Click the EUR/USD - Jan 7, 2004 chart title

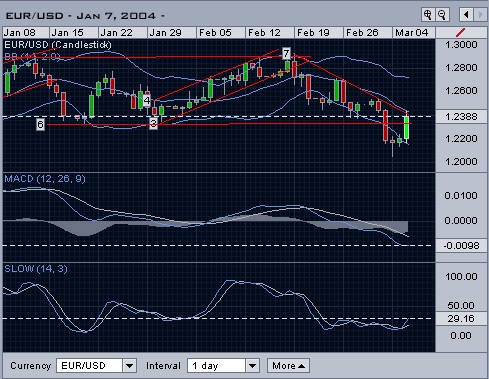click(x=81, y=16)
